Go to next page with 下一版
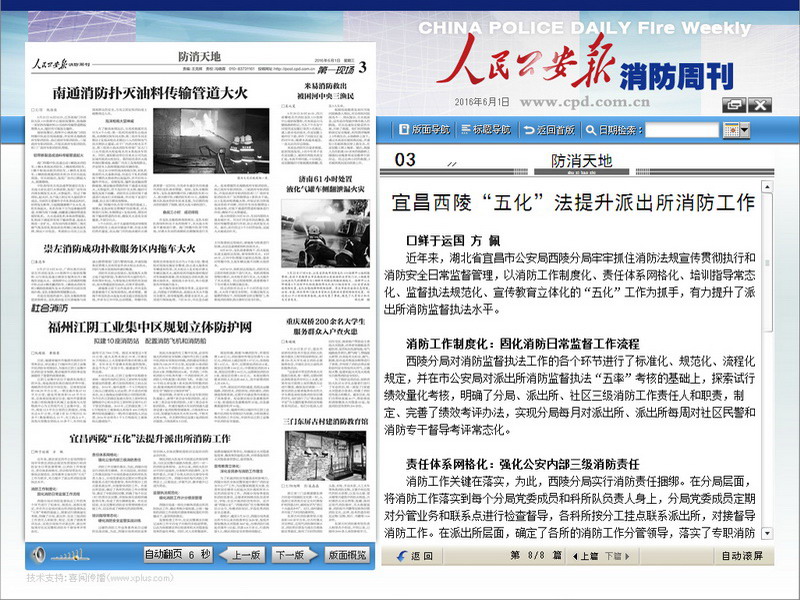This screenshot has width=800, height=600. [295, 555]
